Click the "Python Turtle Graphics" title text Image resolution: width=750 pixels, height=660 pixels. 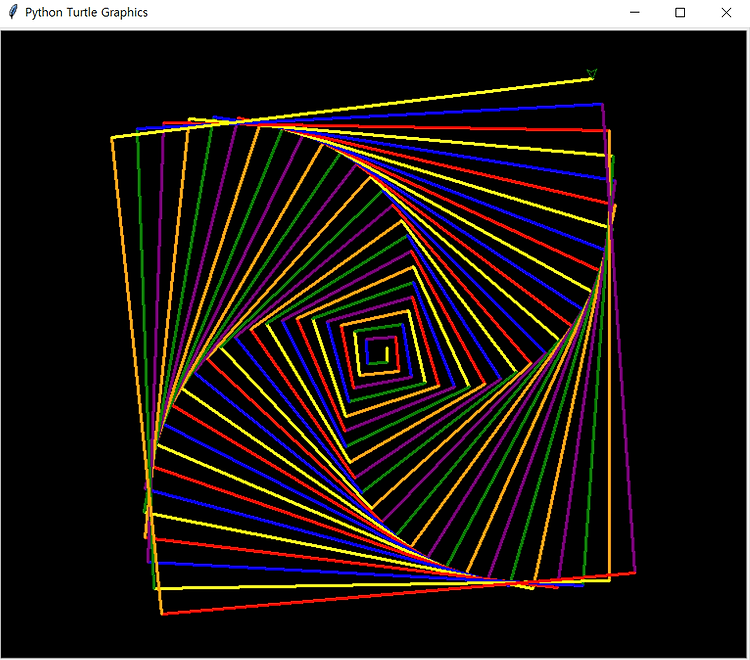[86, 12]
